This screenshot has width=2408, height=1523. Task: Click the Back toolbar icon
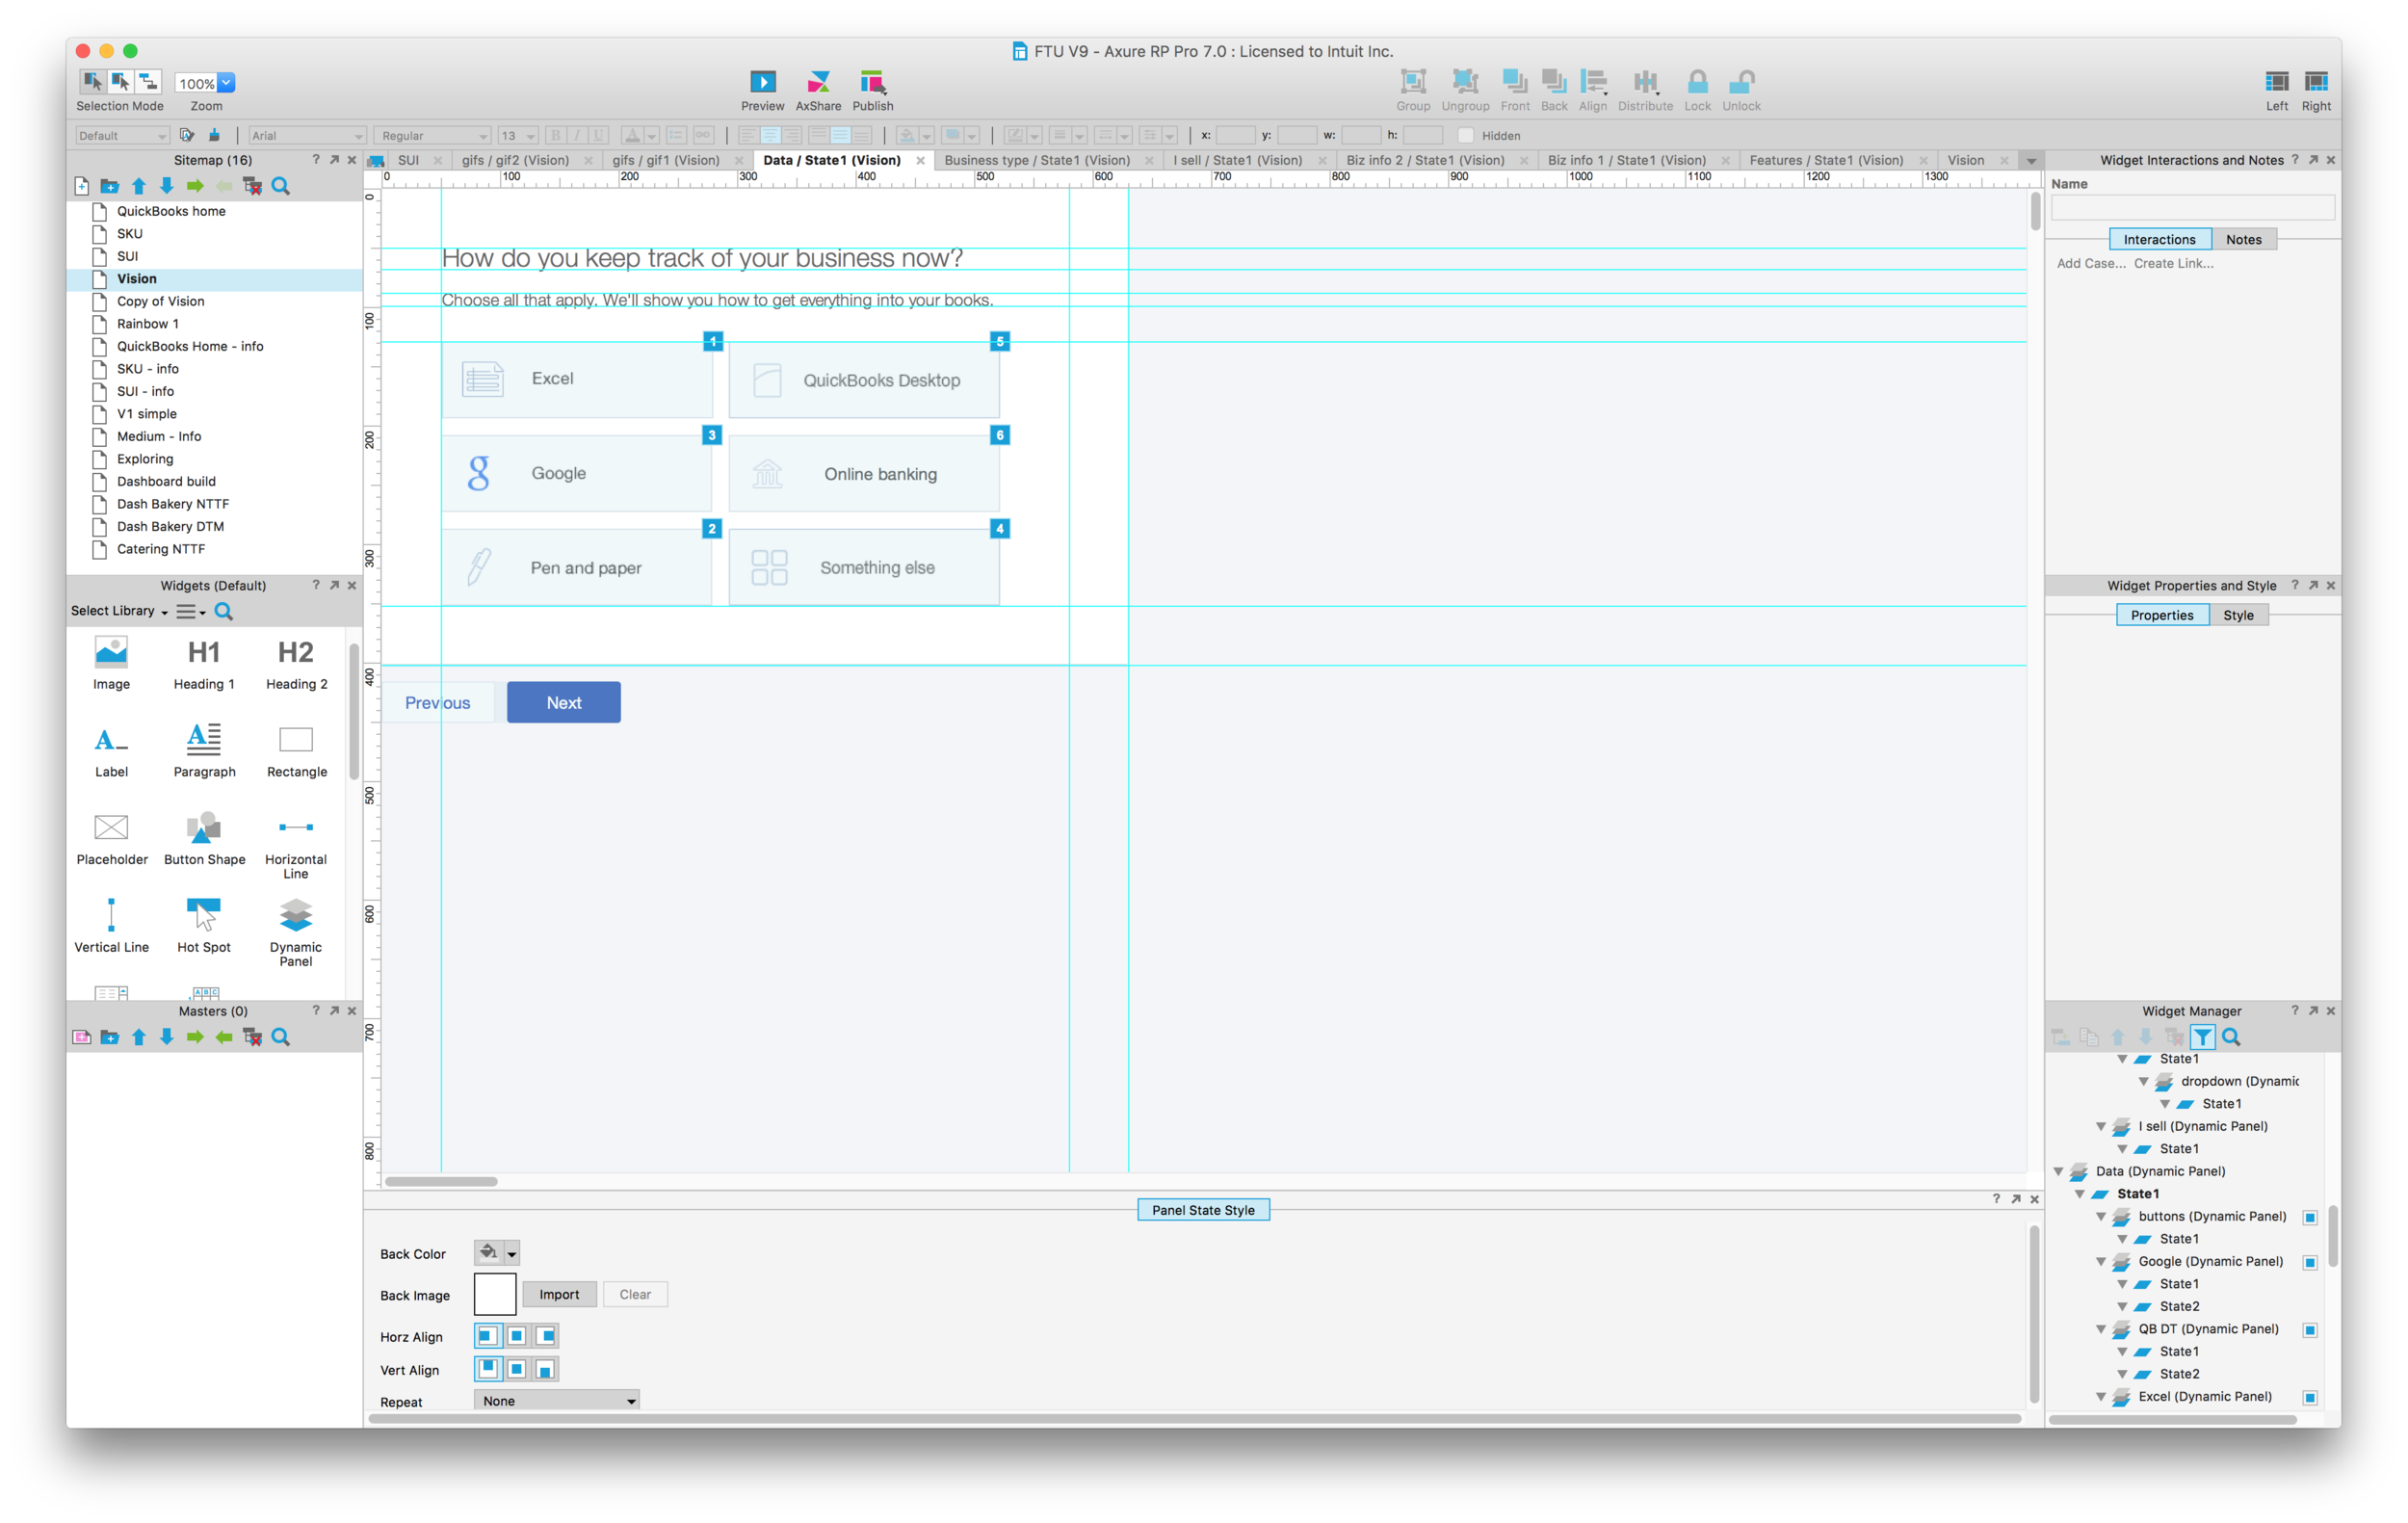tap(1553, 82)
